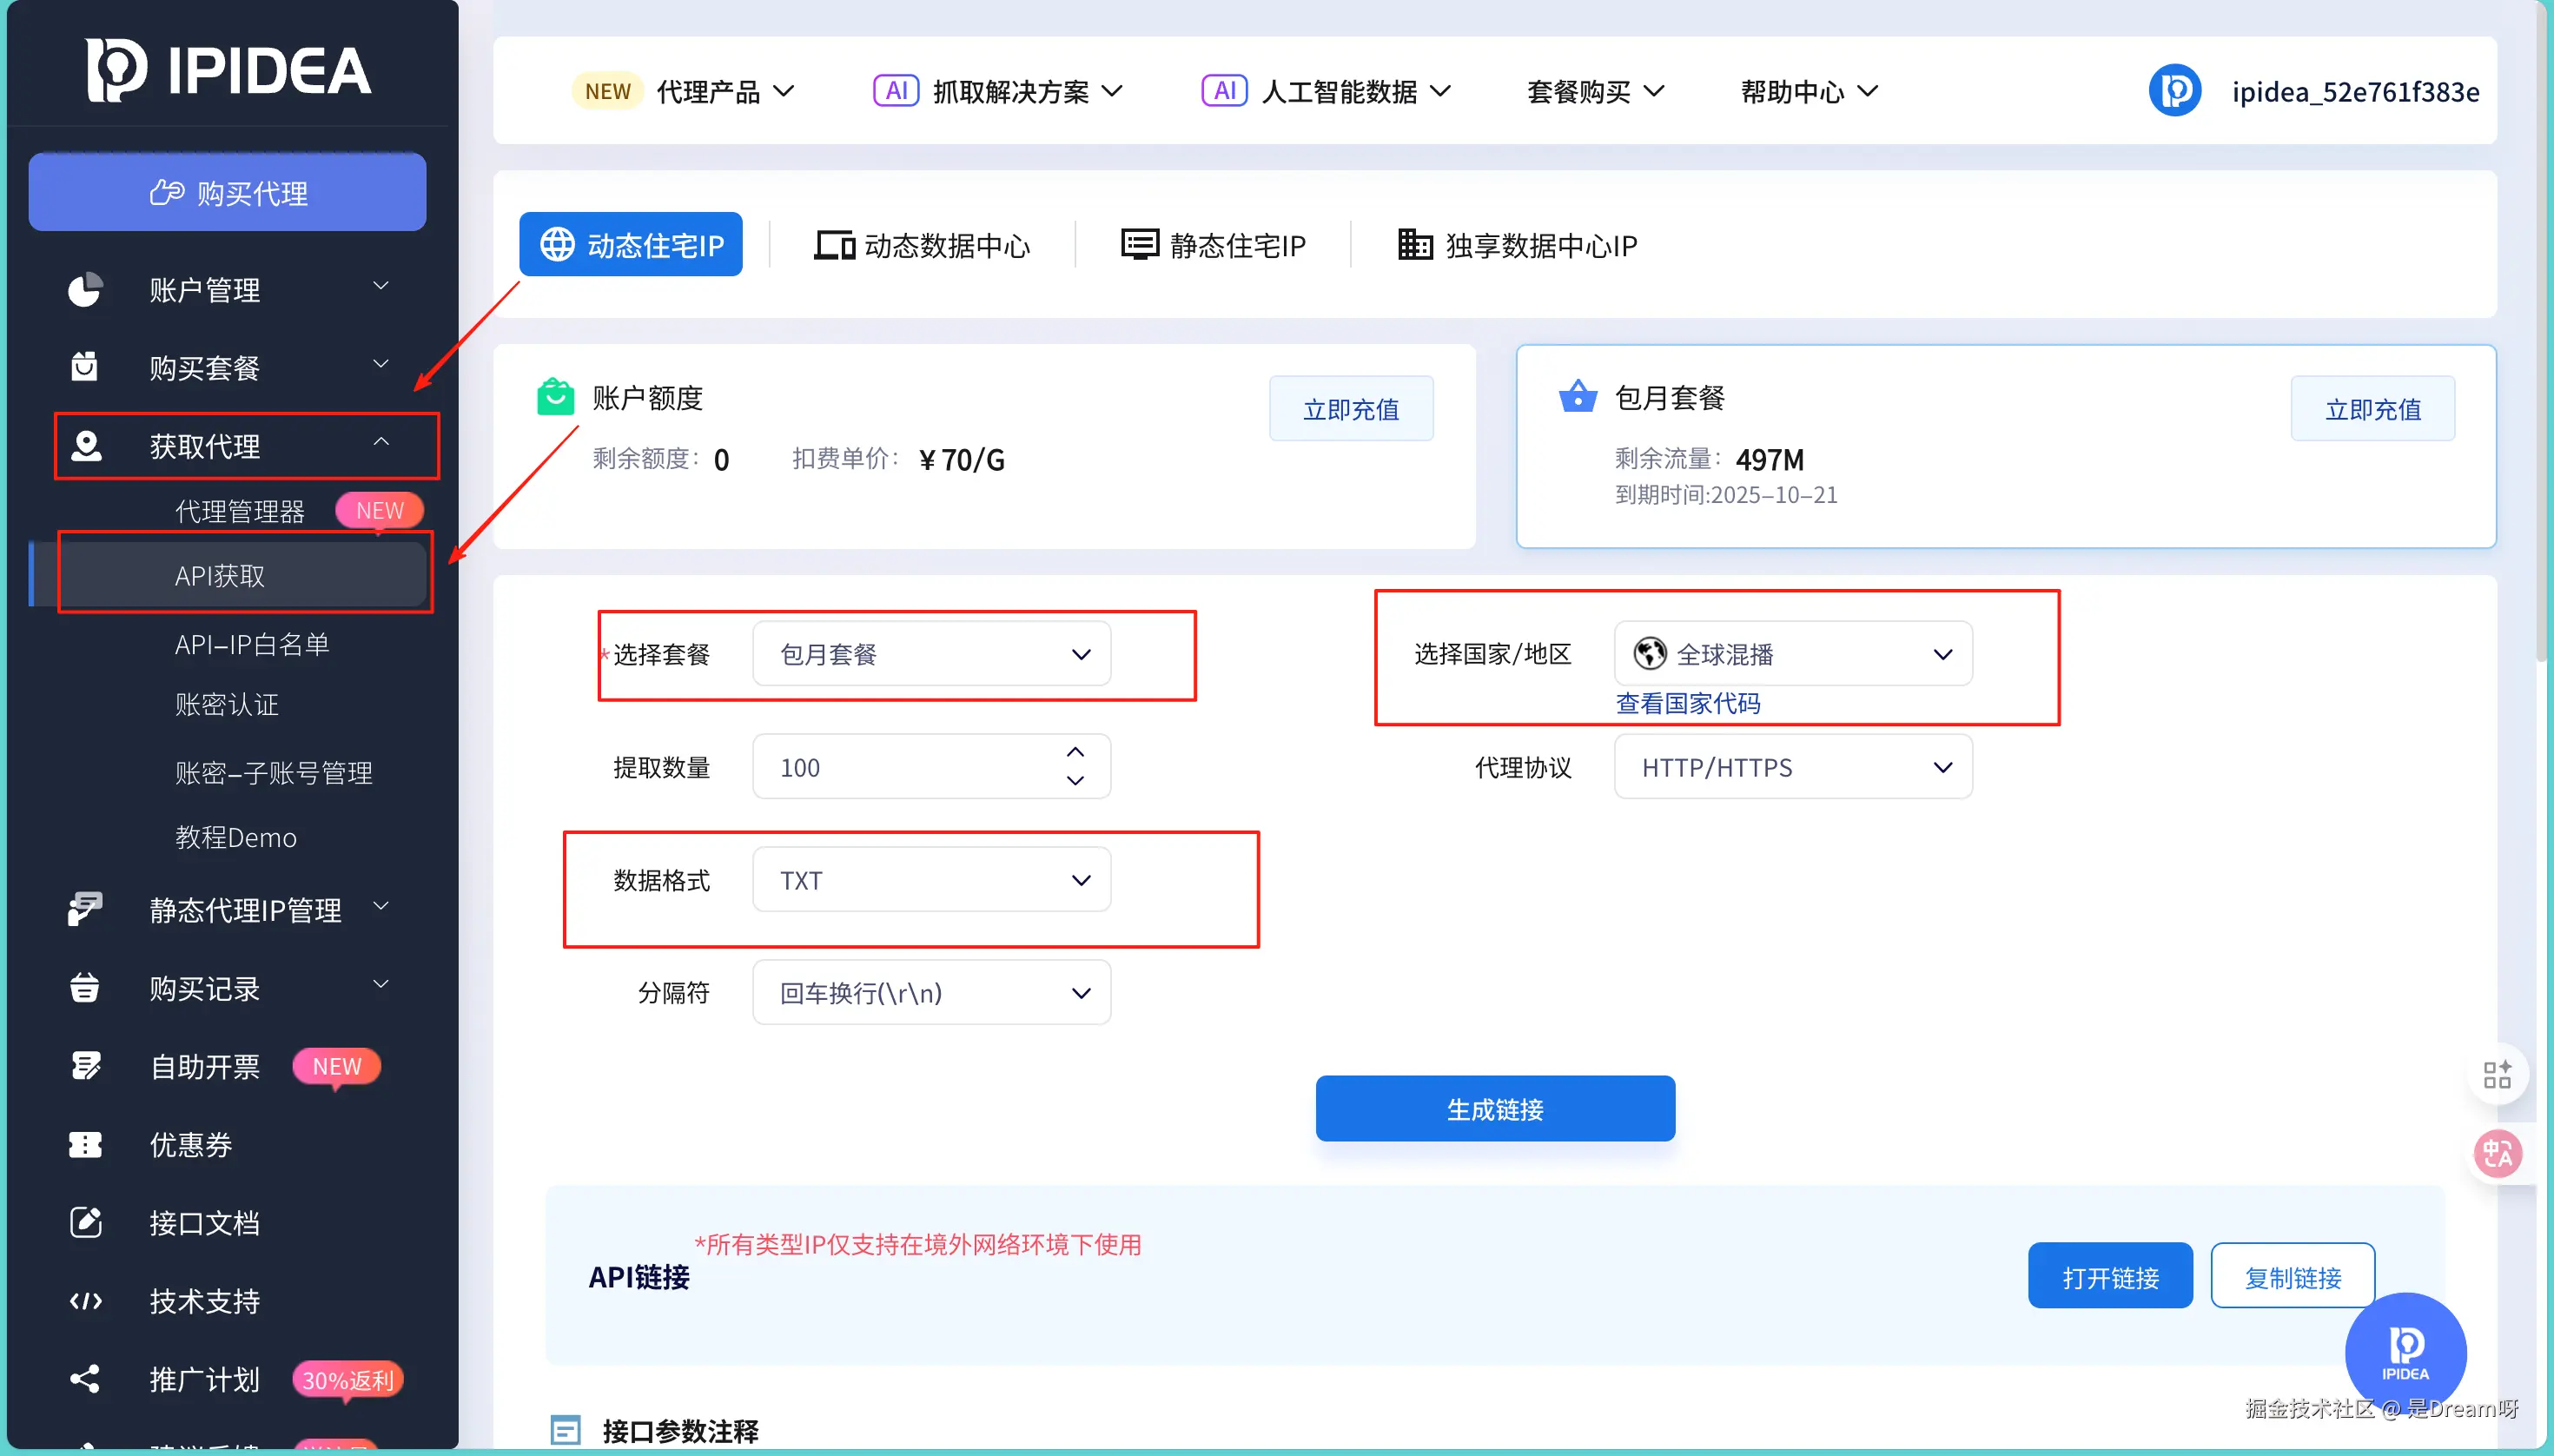Image resolution: width=2554 pixels, height=1456 pixels.
Task: Increase 提取数量 with the up arrow
Action: coord(1075,752)
